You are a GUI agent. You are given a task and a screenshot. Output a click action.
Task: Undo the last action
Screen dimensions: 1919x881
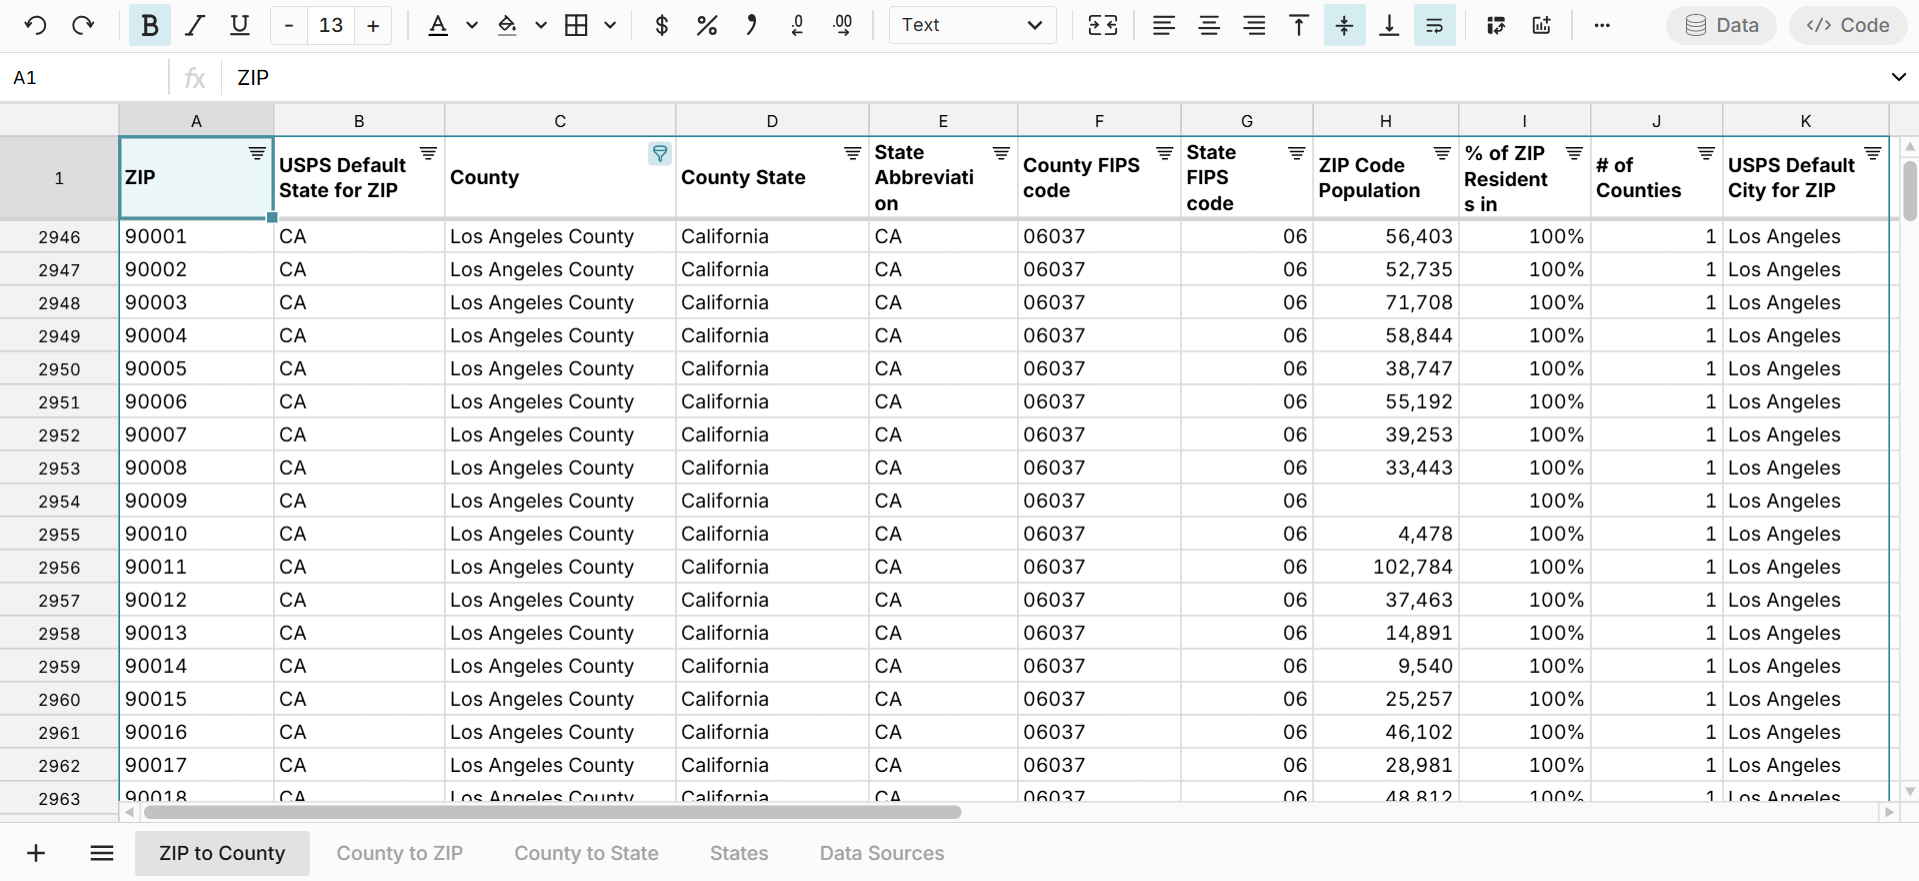pyautogui.click(x=35, y=25)
